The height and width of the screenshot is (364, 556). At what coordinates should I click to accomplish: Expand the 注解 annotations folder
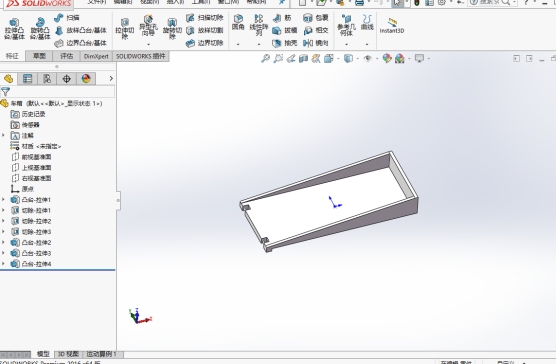tap(4, 135)
